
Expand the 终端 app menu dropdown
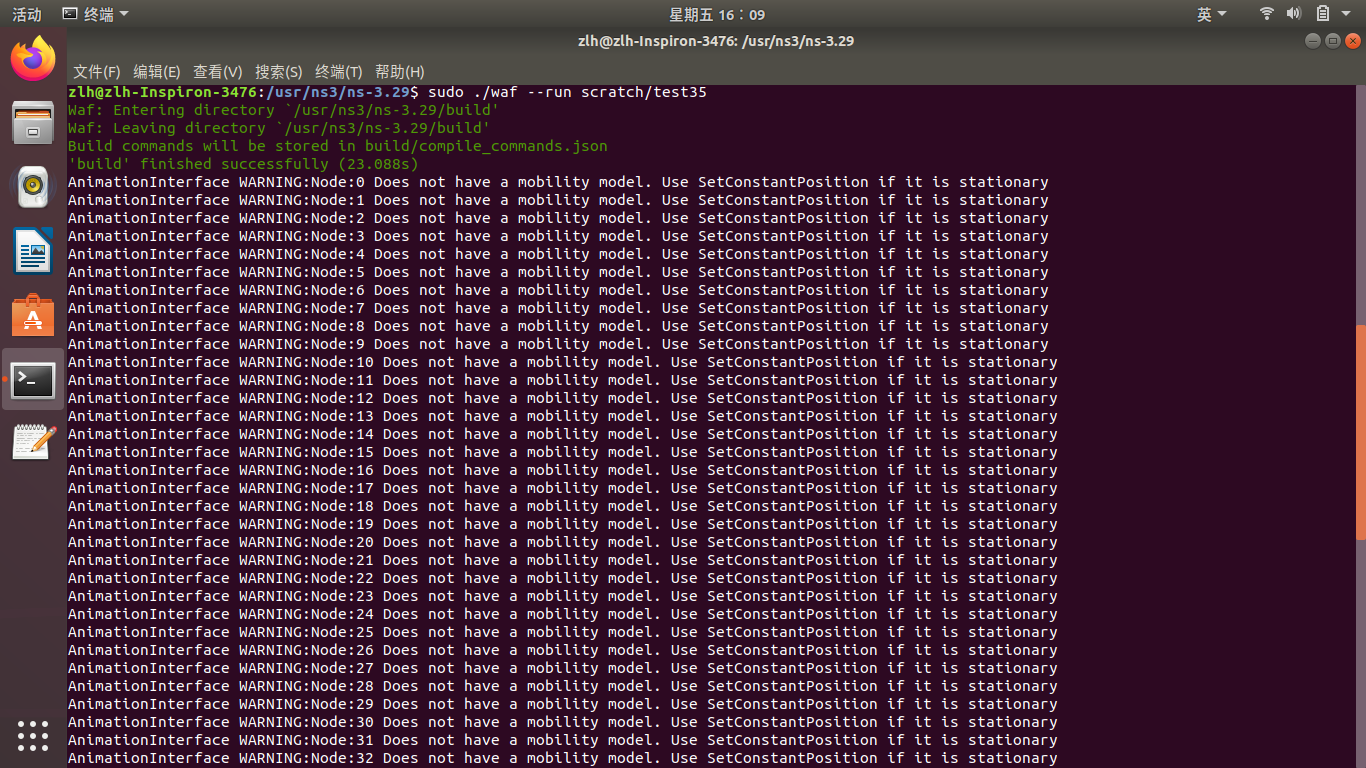[x=95, y=14]
